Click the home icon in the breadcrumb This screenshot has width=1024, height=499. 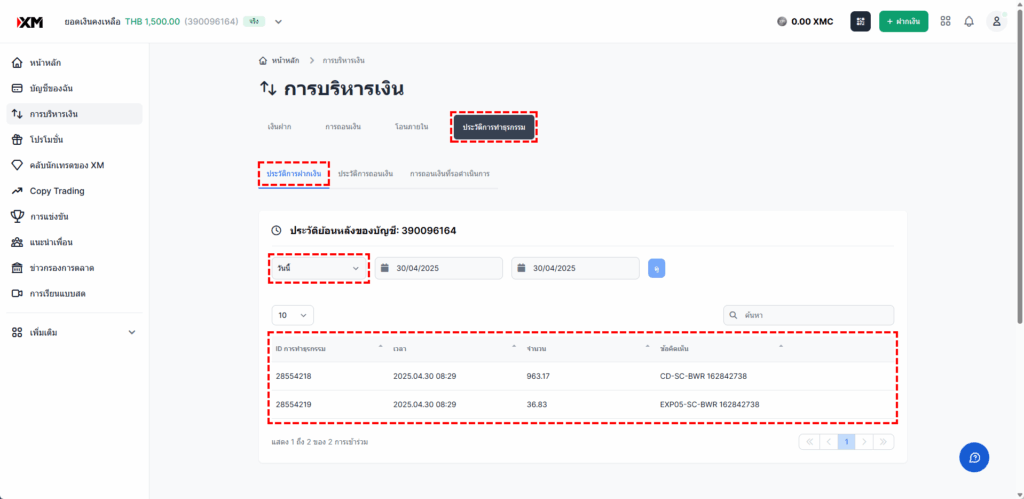coord(263,60)
